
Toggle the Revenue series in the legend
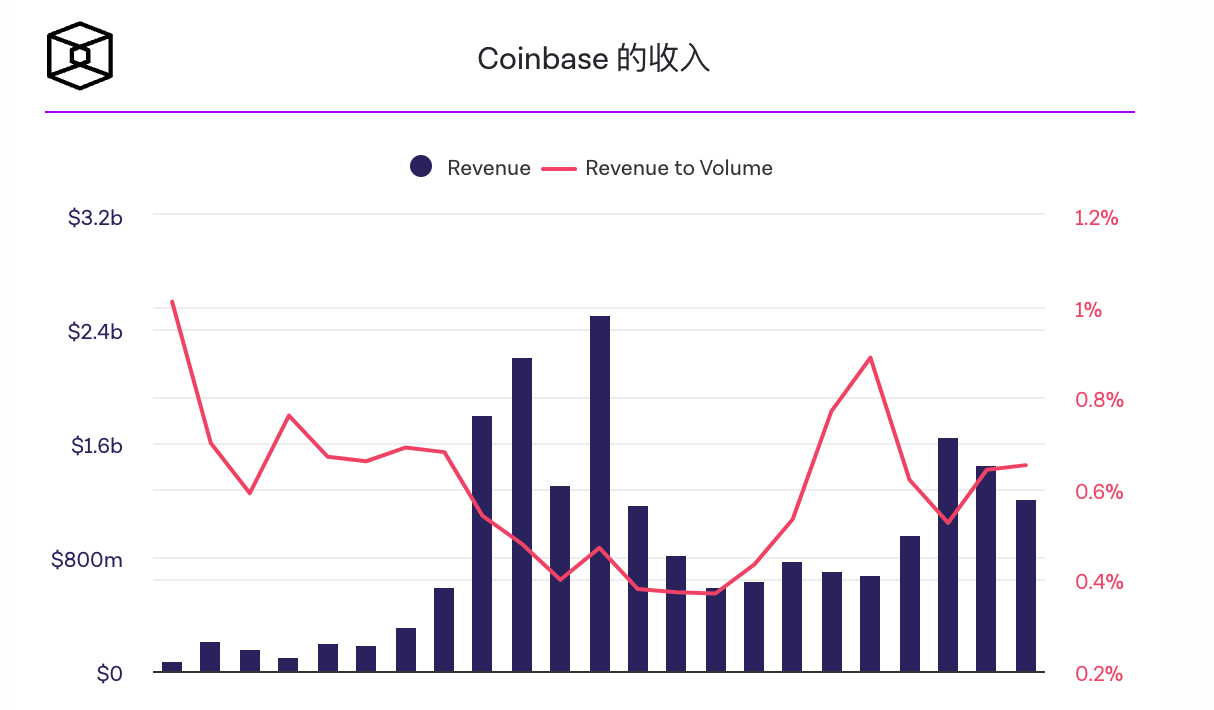pos(488,167)
